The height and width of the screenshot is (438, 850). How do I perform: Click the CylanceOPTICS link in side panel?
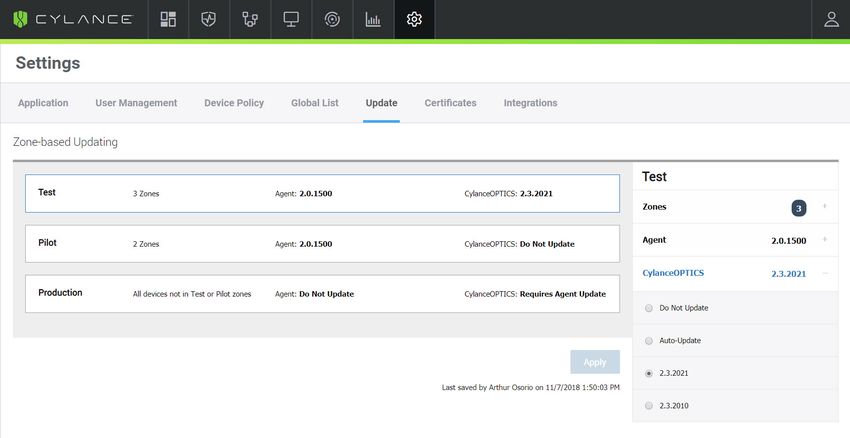(x=673, y=273)
